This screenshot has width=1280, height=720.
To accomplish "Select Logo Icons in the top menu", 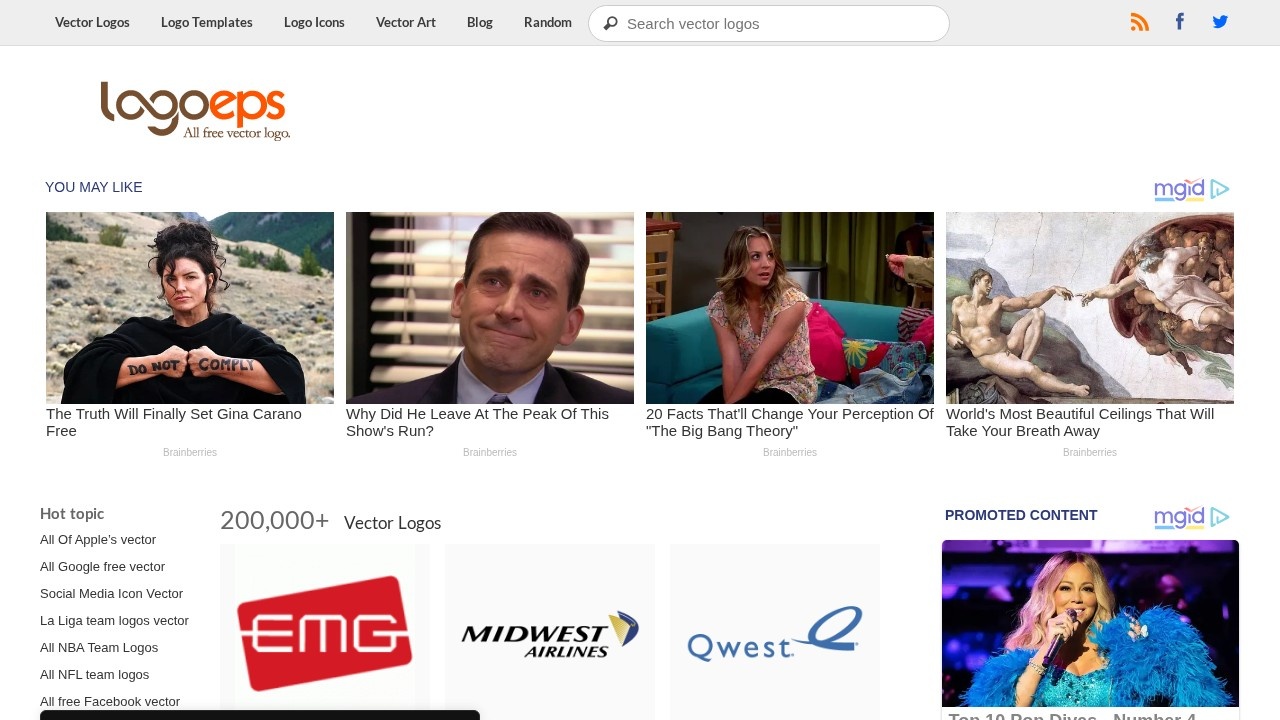I will (x=314, y=22).
